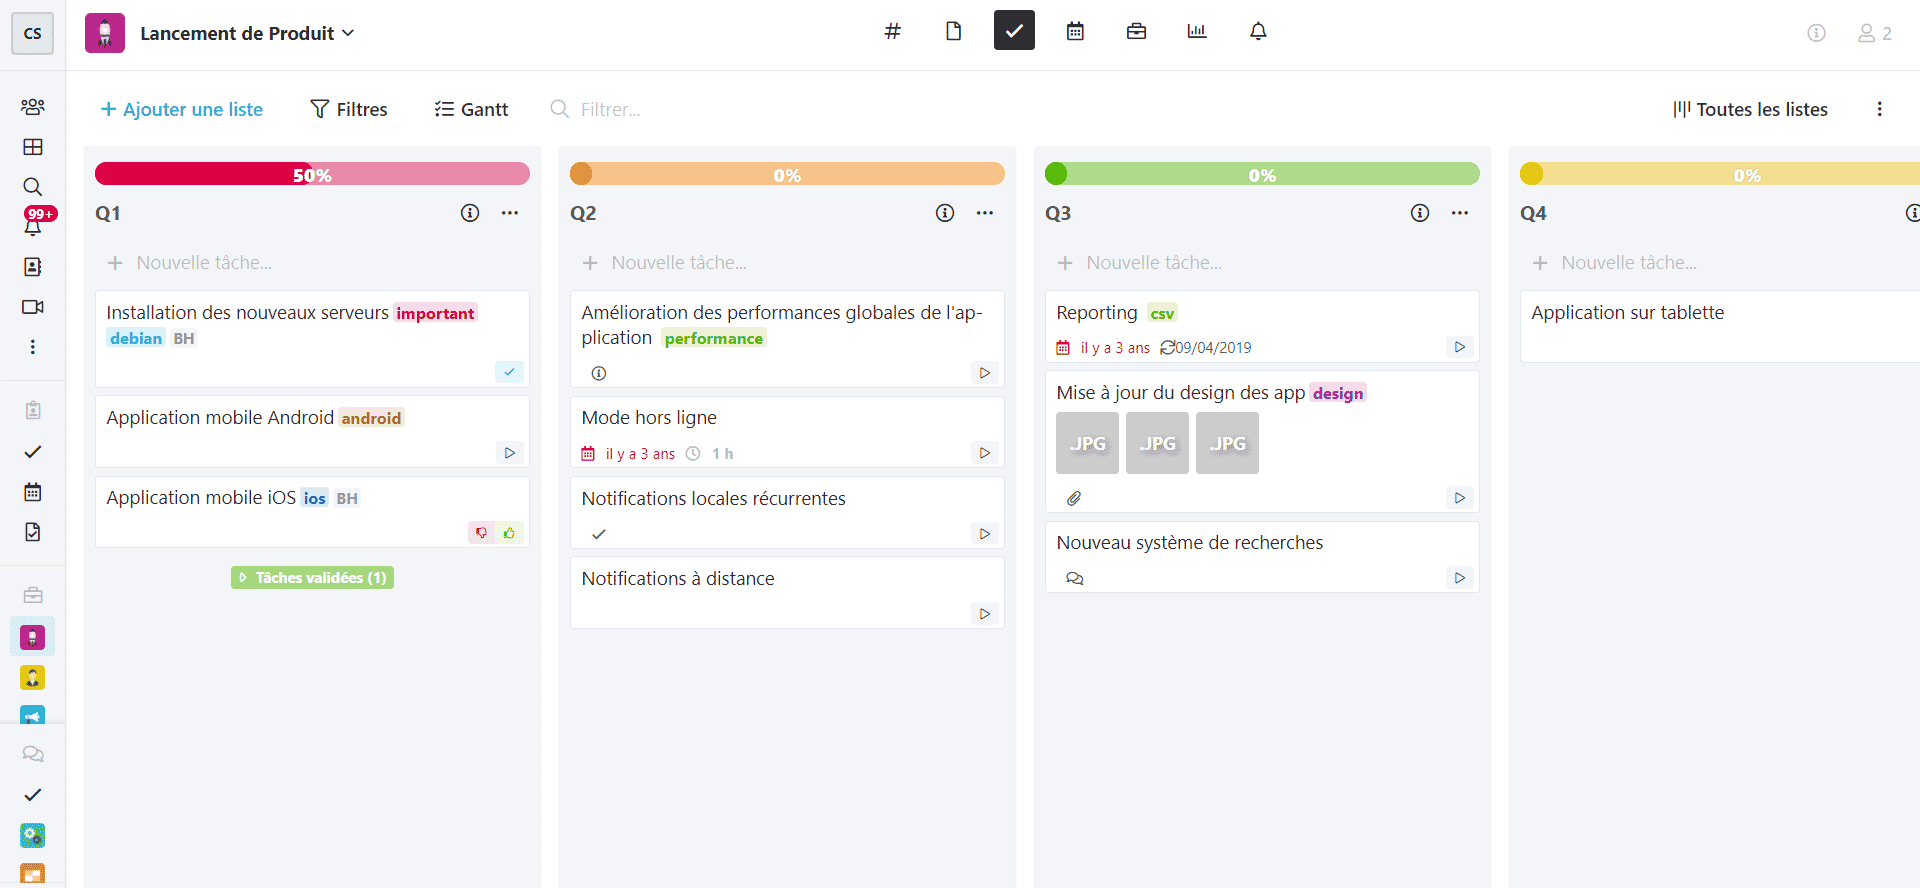Open the documents page icon

tap(953, 31)
